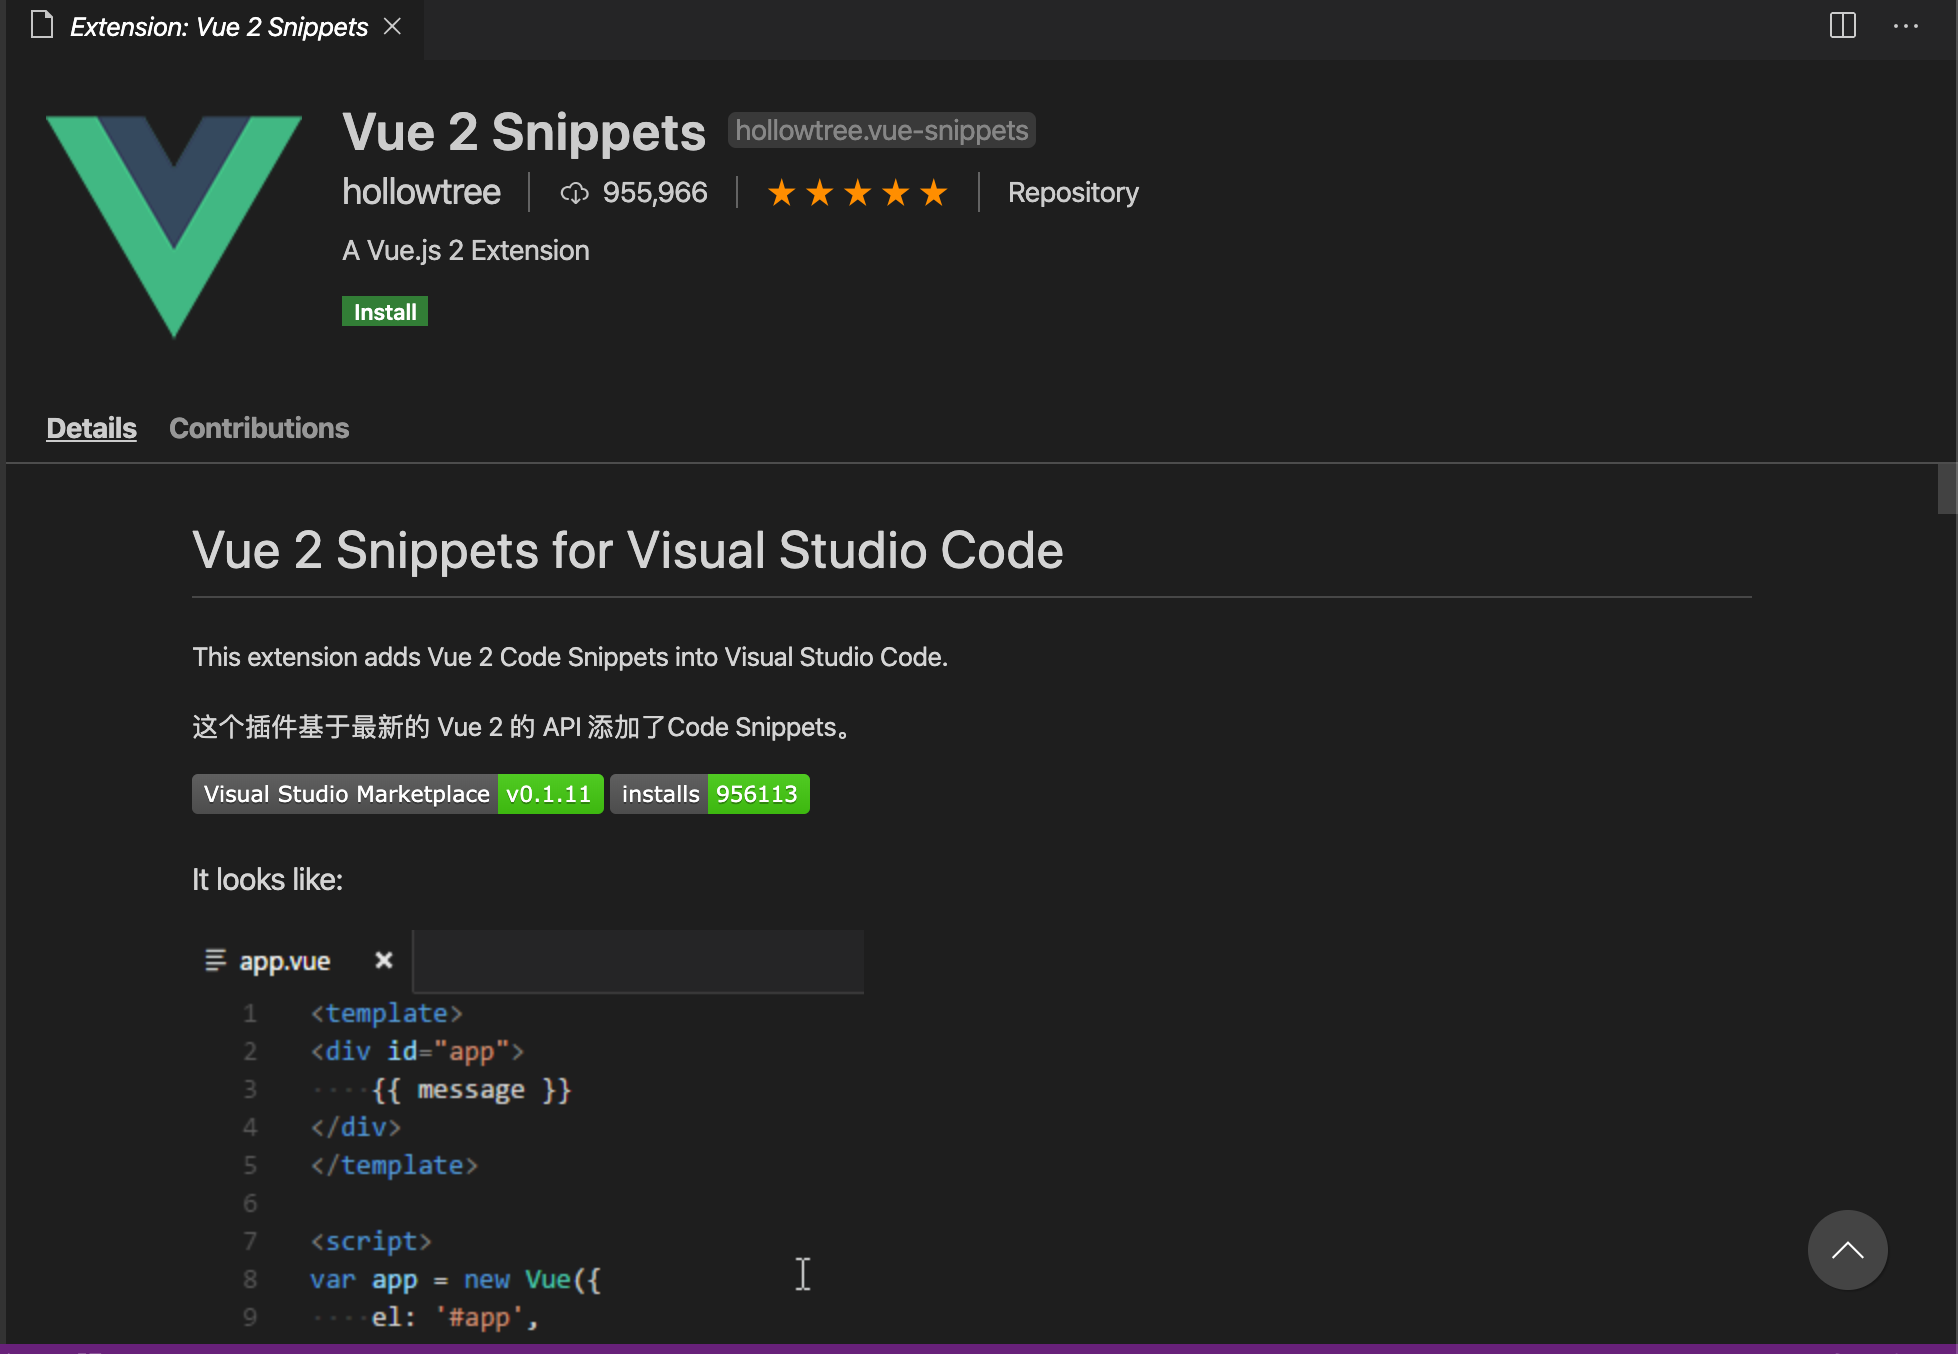Switch to the Contributions tab
The image size is (1958, 1354).
tap(258, 428)
